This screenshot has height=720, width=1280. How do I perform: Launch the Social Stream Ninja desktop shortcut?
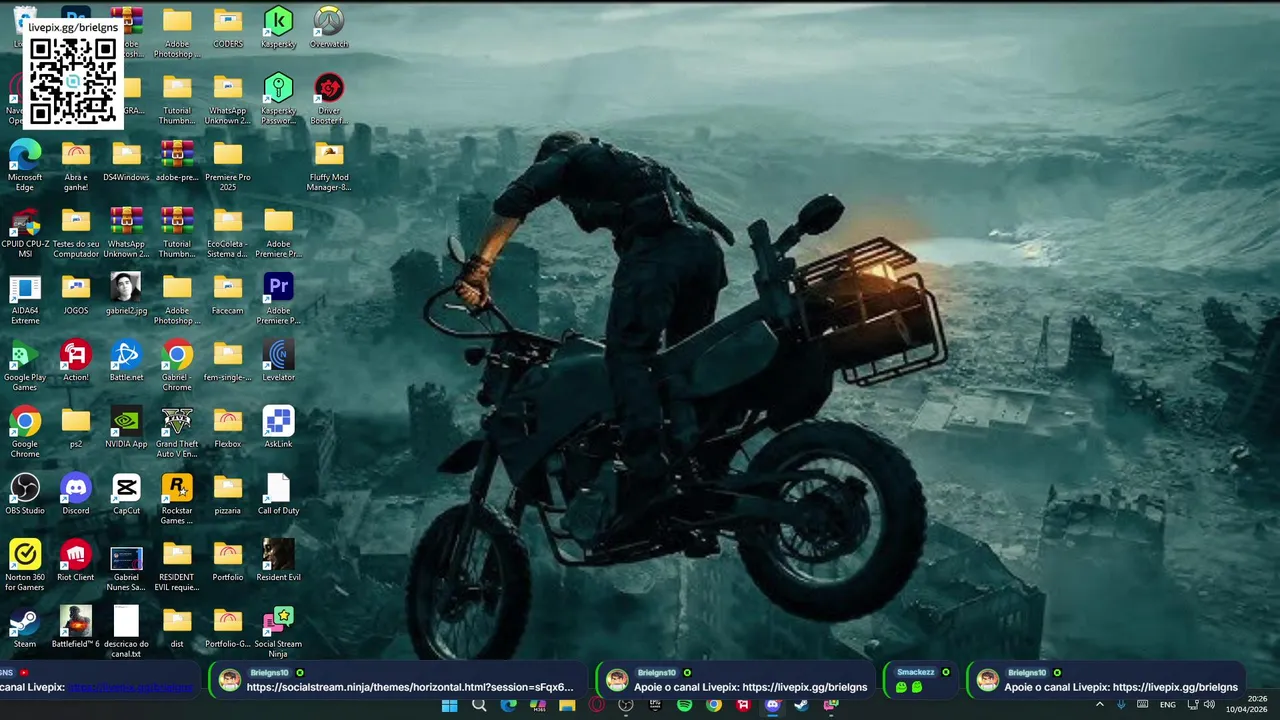point(278,632)
